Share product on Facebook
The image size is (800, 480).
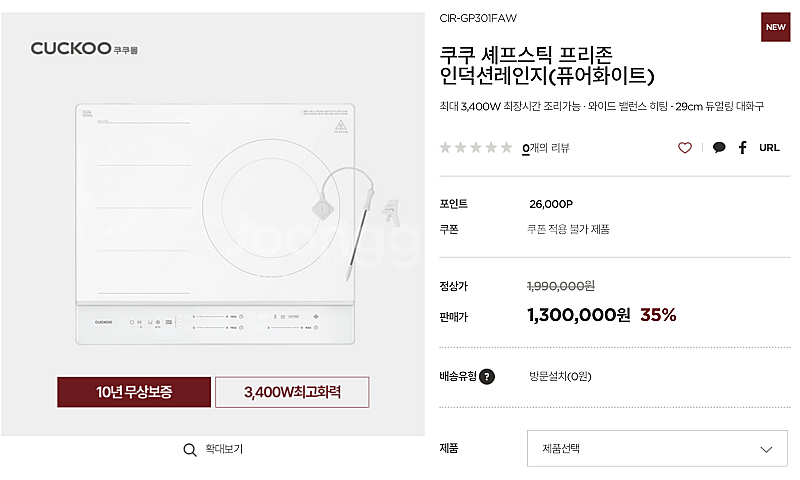tap(743, 148)
